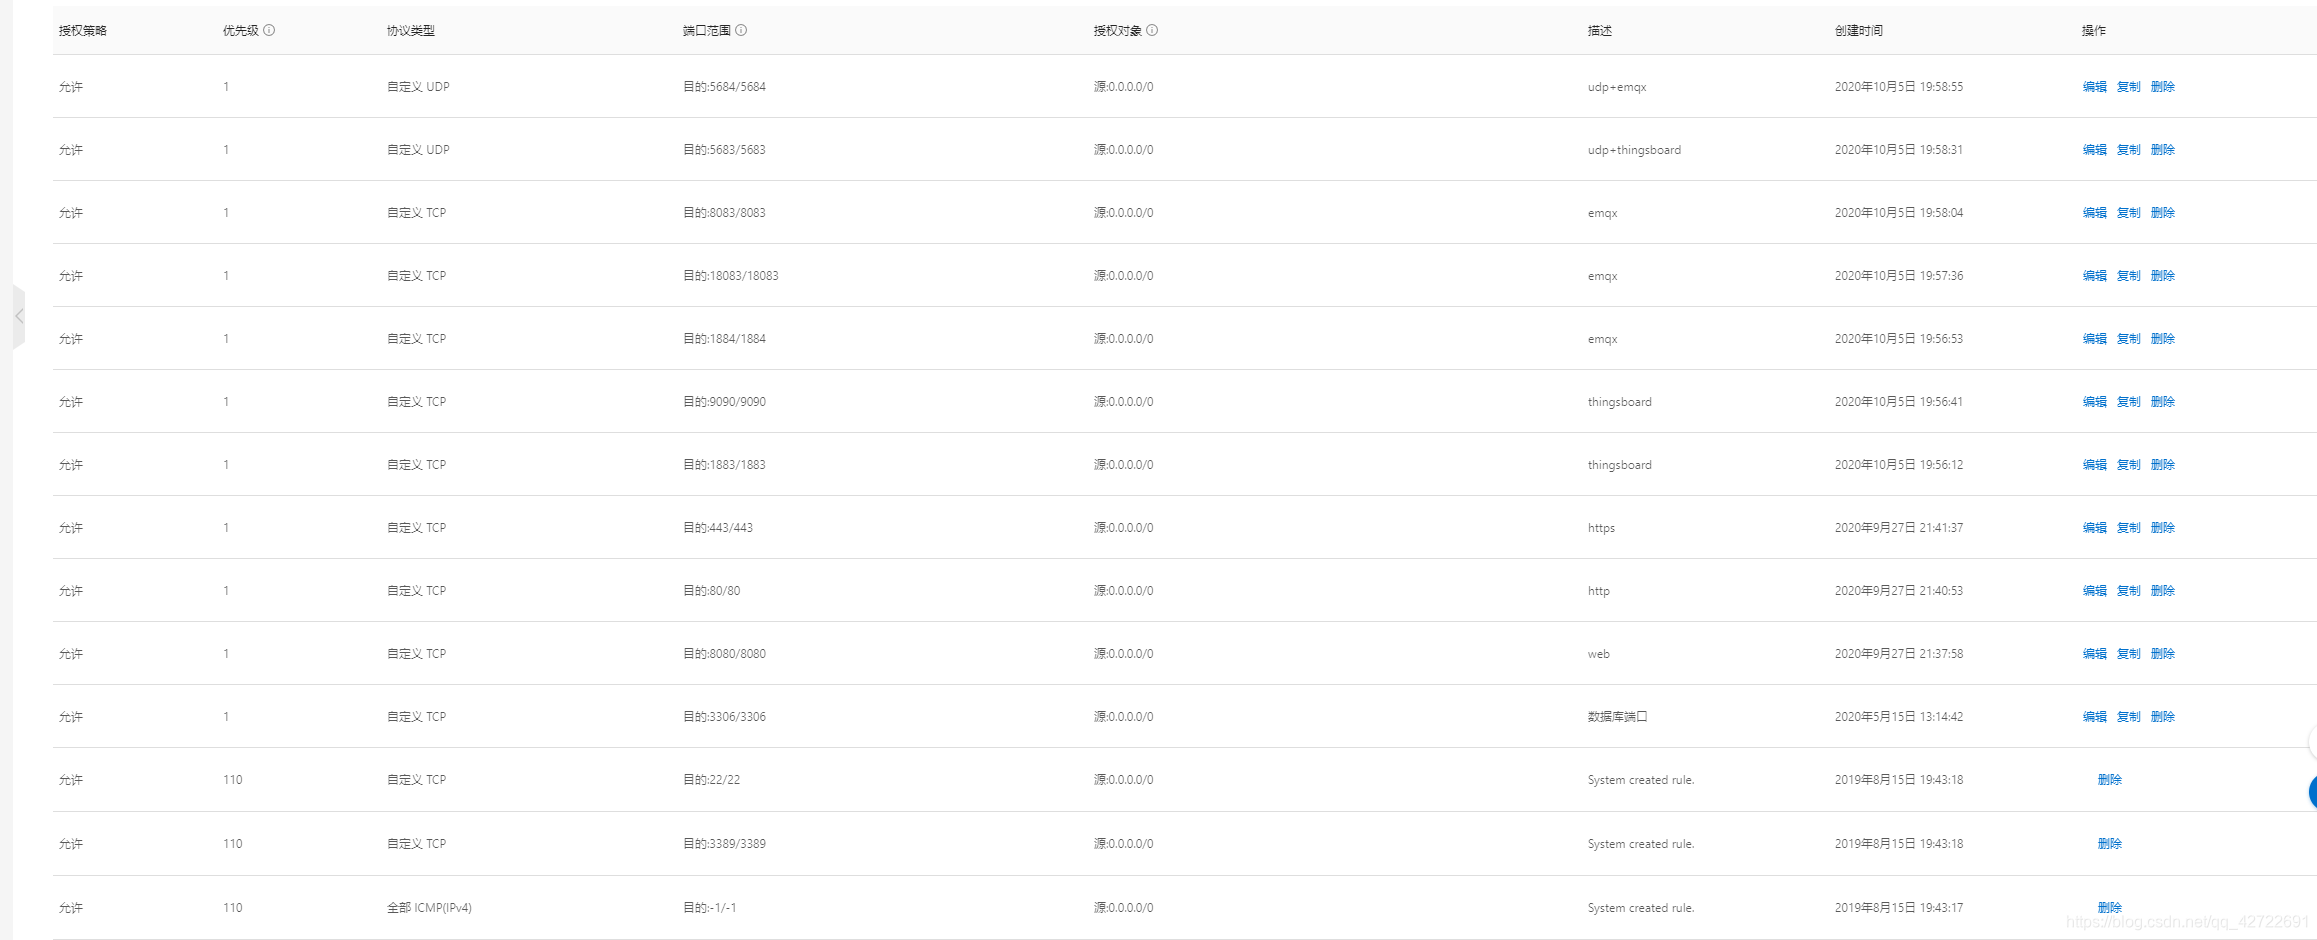Image resolution: width=2317 pixels, height=940 pixels.
Task: Select port text 目的:443/443
Action: coord(717,528)
